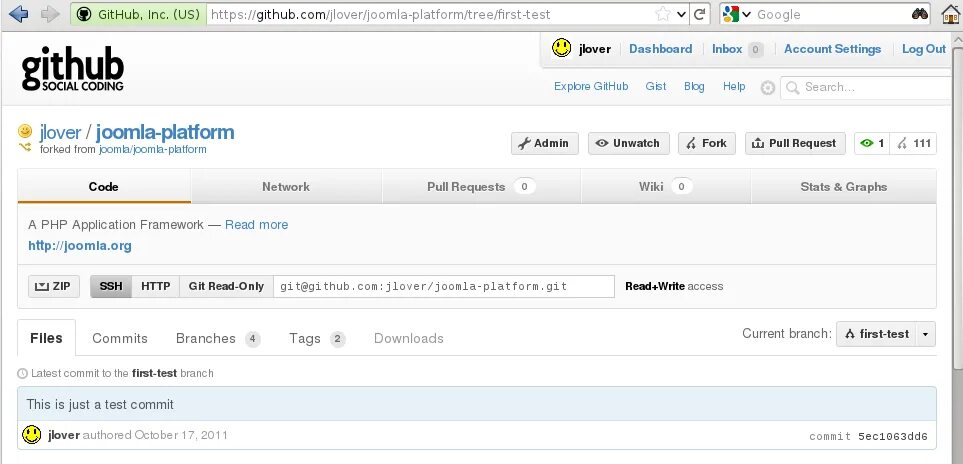Open the Downloads subtab

pyautogui.click(x=408, y=339)
